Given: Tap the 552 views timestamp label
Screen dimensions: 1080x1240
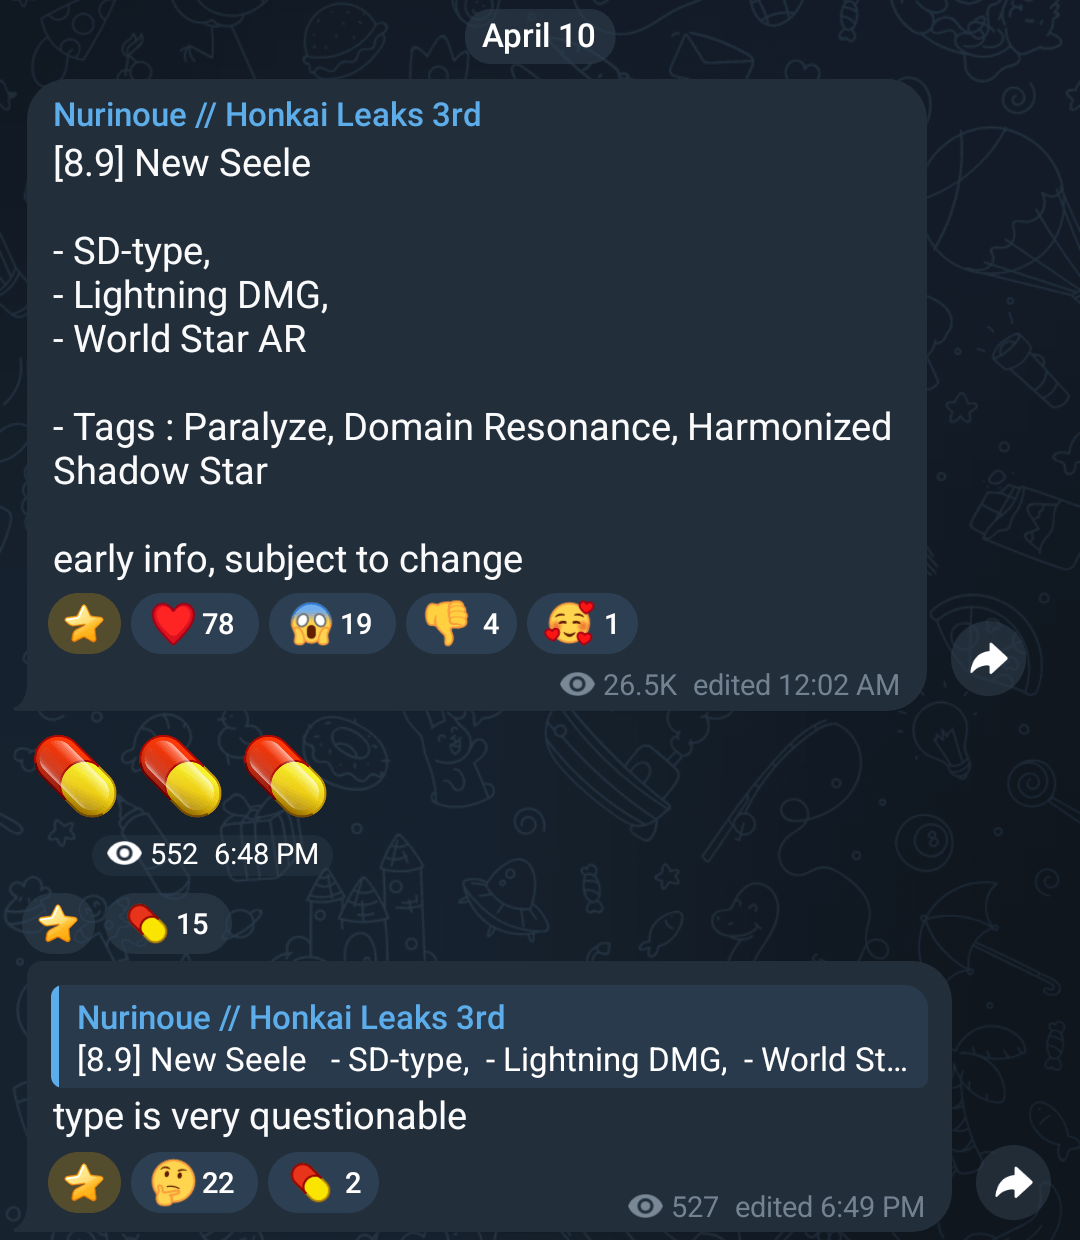Looking at the screenshot, I should [x=212, y=854].
